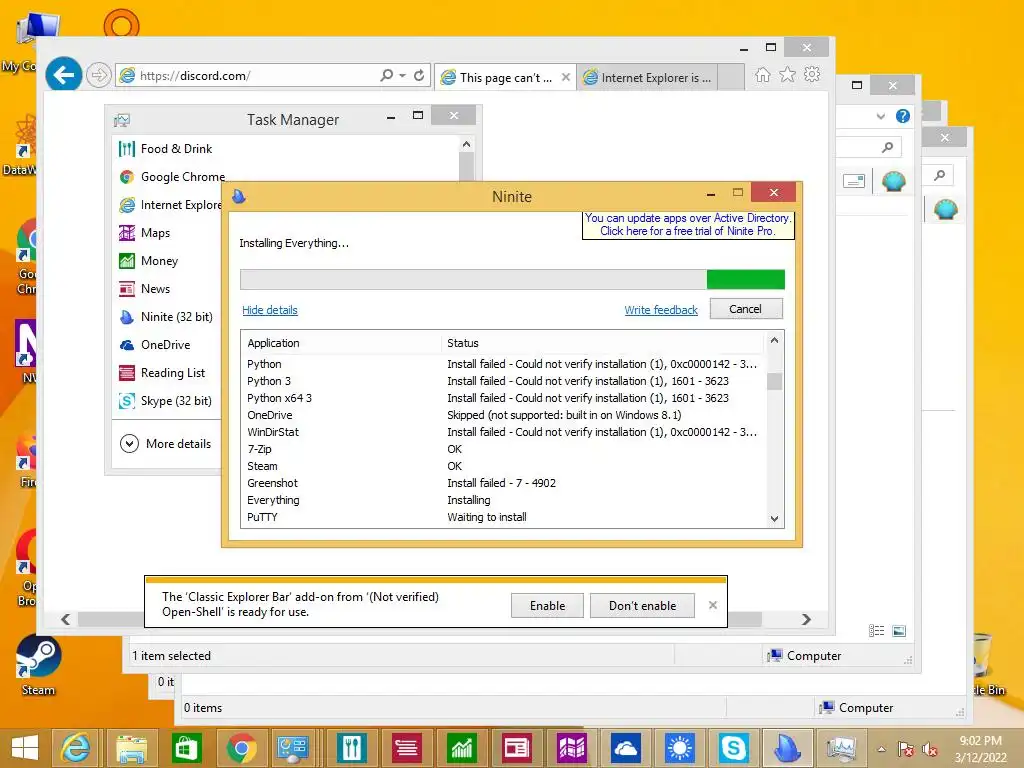Select News in Task Manager

145,289
